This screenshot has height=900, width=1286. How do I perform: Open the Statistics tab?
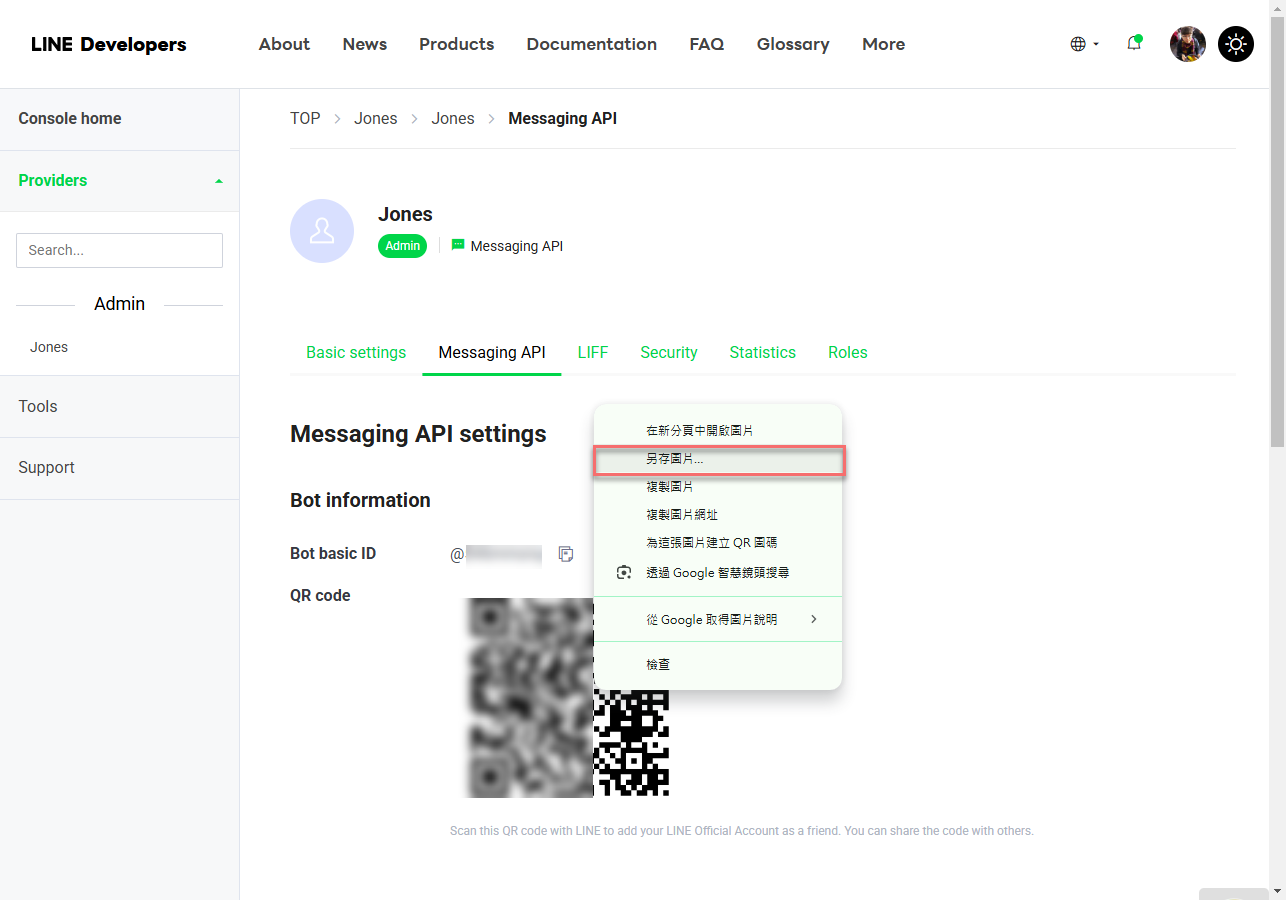(x=763, y=353)
